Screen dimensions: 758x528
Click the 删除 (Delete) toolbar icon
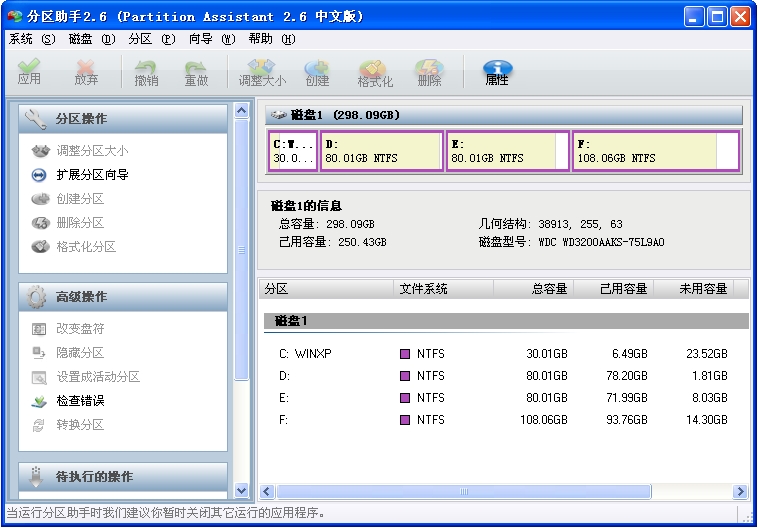pos(429,73)
